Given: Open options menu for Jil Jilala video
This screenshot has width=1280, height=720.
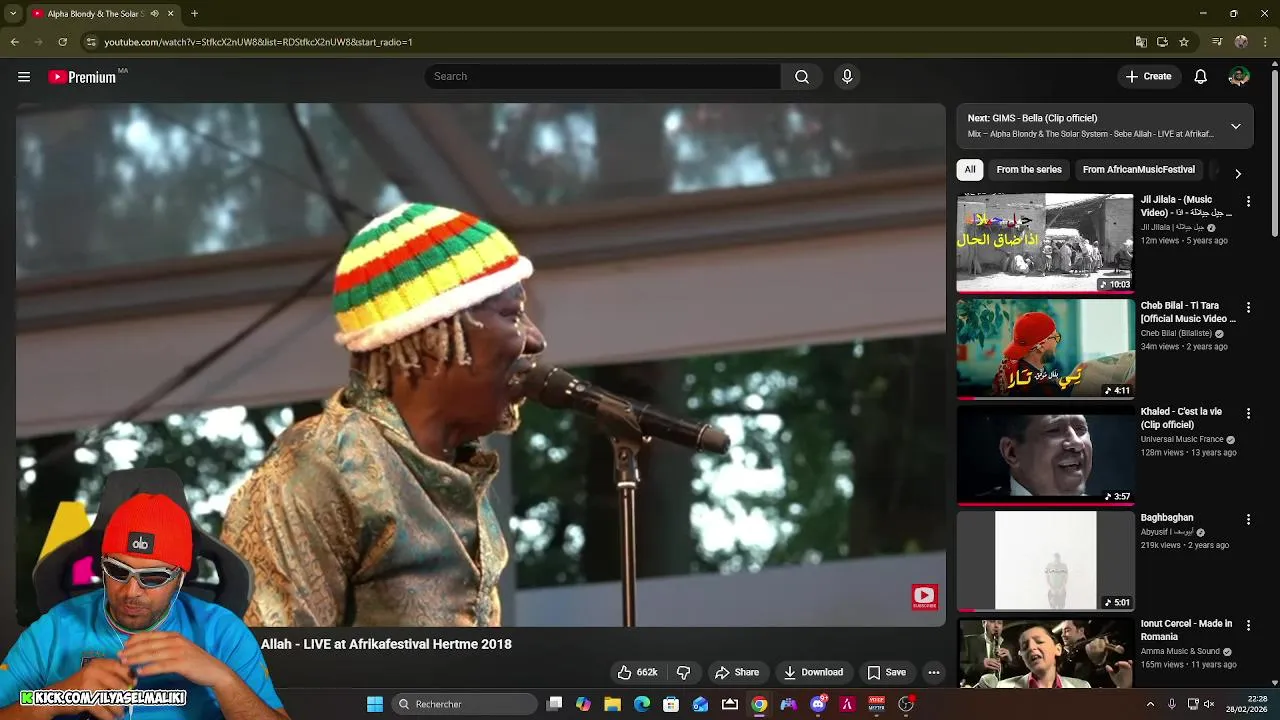Looking at the screenshot, I should [x=1248, y=202].
